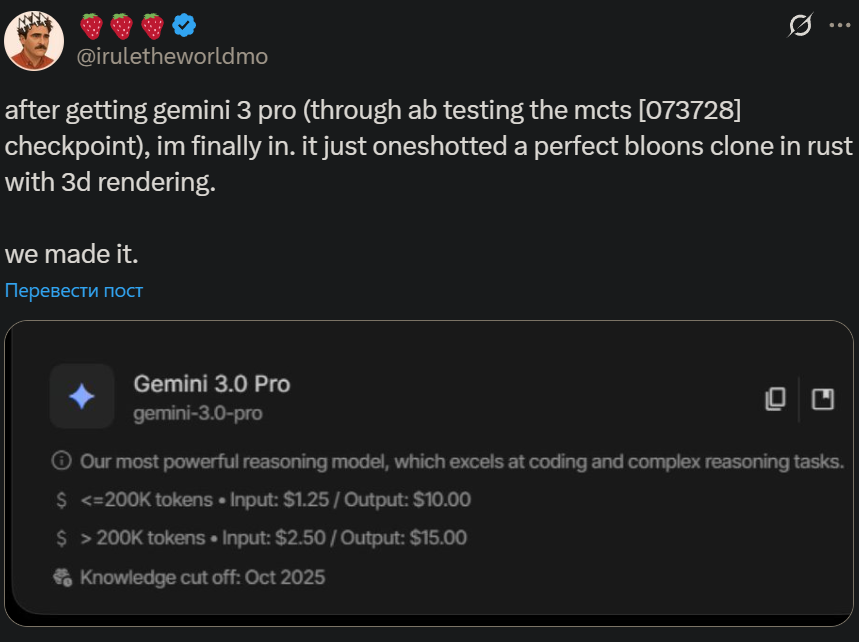Click the Перевести пост translate link
Image resolution: width=859 pixels, height=642 pixels.
tap(74, 290)
